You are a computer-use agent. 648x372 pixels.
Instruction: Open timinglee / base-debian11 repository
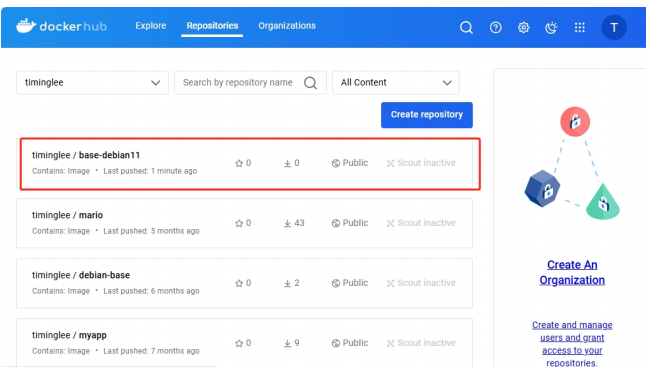(x=86, y=155)
